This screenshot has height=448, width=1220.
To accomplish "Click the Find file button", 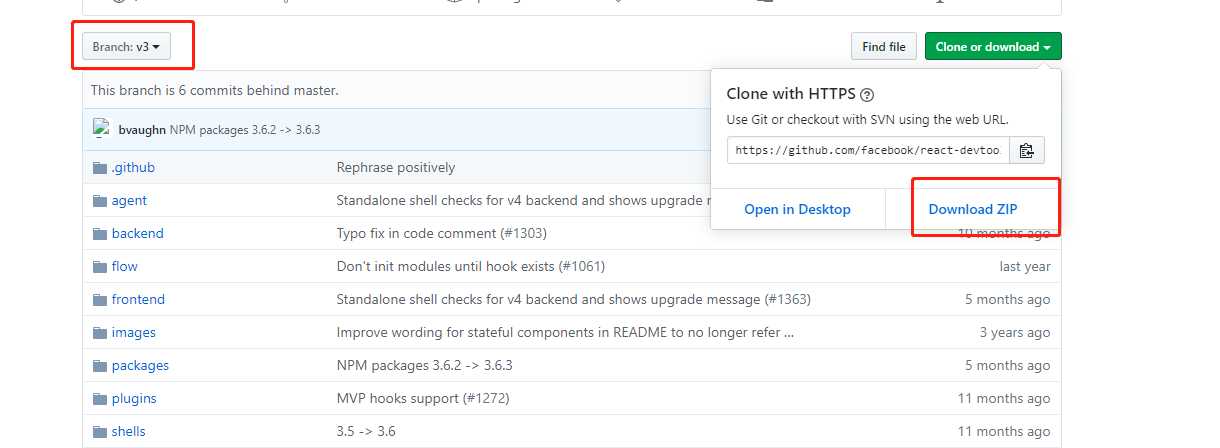I will (884, 47).
